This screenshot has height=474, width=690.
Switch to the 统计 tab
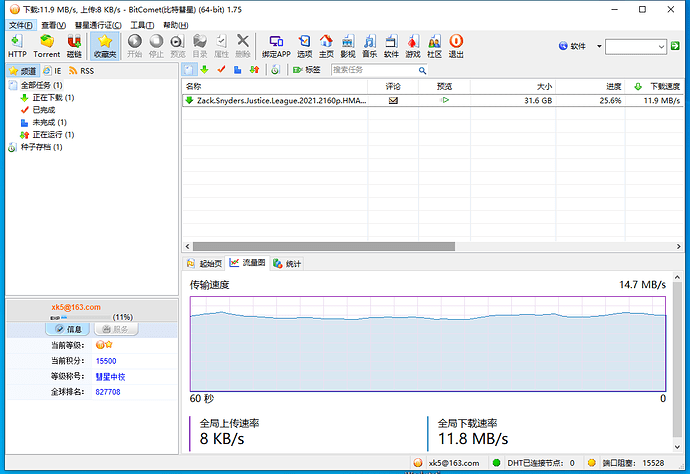coord(287,264)
